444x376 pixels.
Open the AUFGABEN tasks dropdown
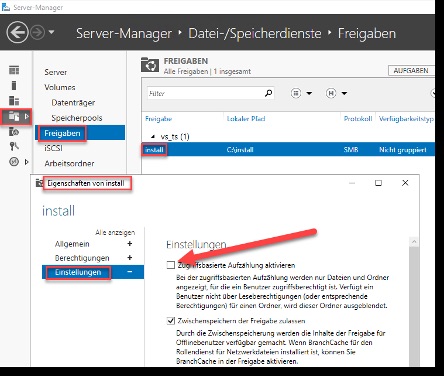[411, 71]
